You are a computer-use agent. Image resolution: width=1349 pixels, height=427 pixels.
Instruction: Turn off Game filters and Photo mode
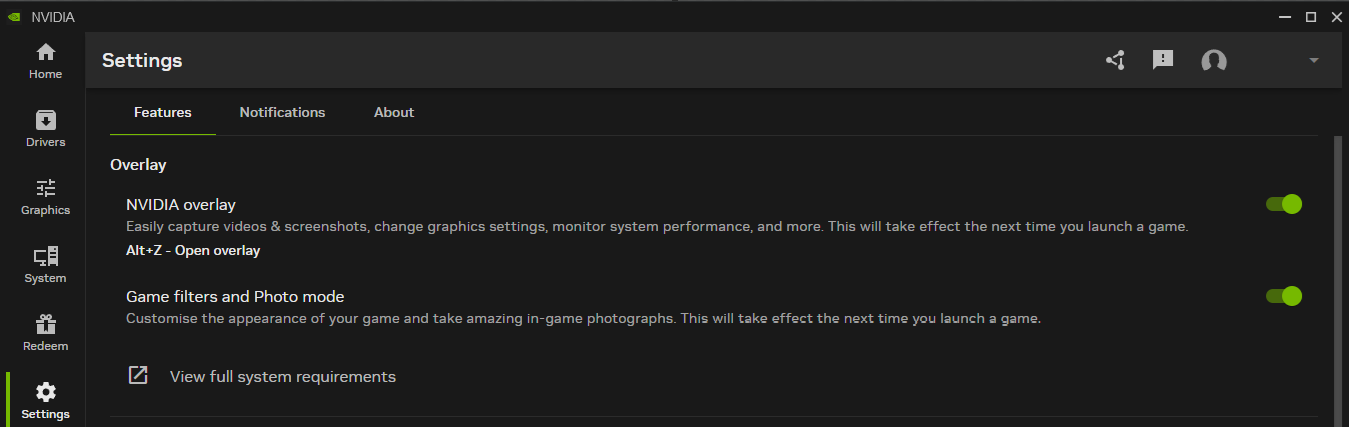1284,296
